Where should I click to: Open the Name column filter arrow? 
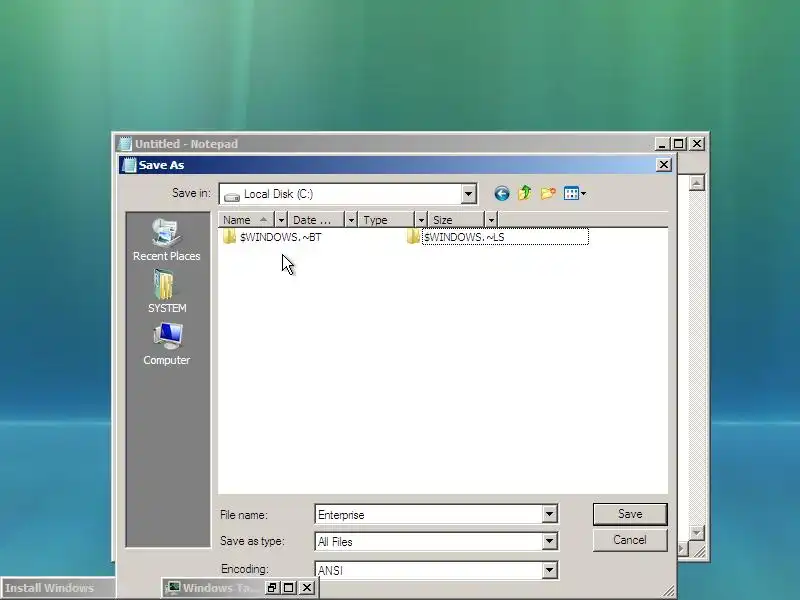coord(281,220)
